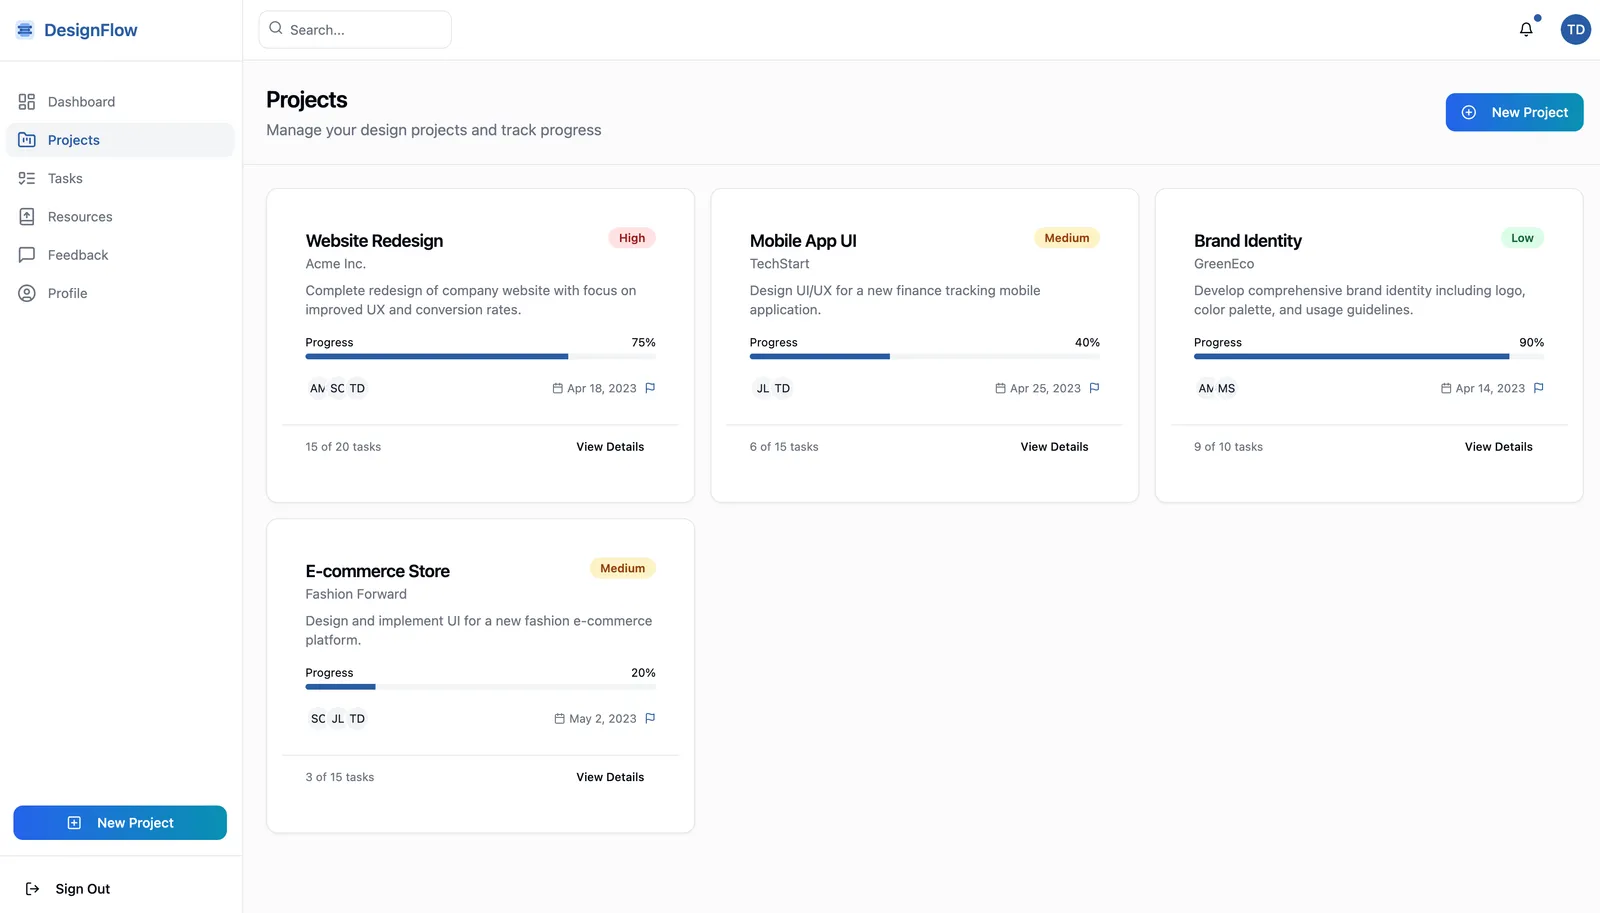This screenshot has height=913, width=1600.
Task: Click Brand Identity 90% progress bar
Action: click(x=1369, y=356)
